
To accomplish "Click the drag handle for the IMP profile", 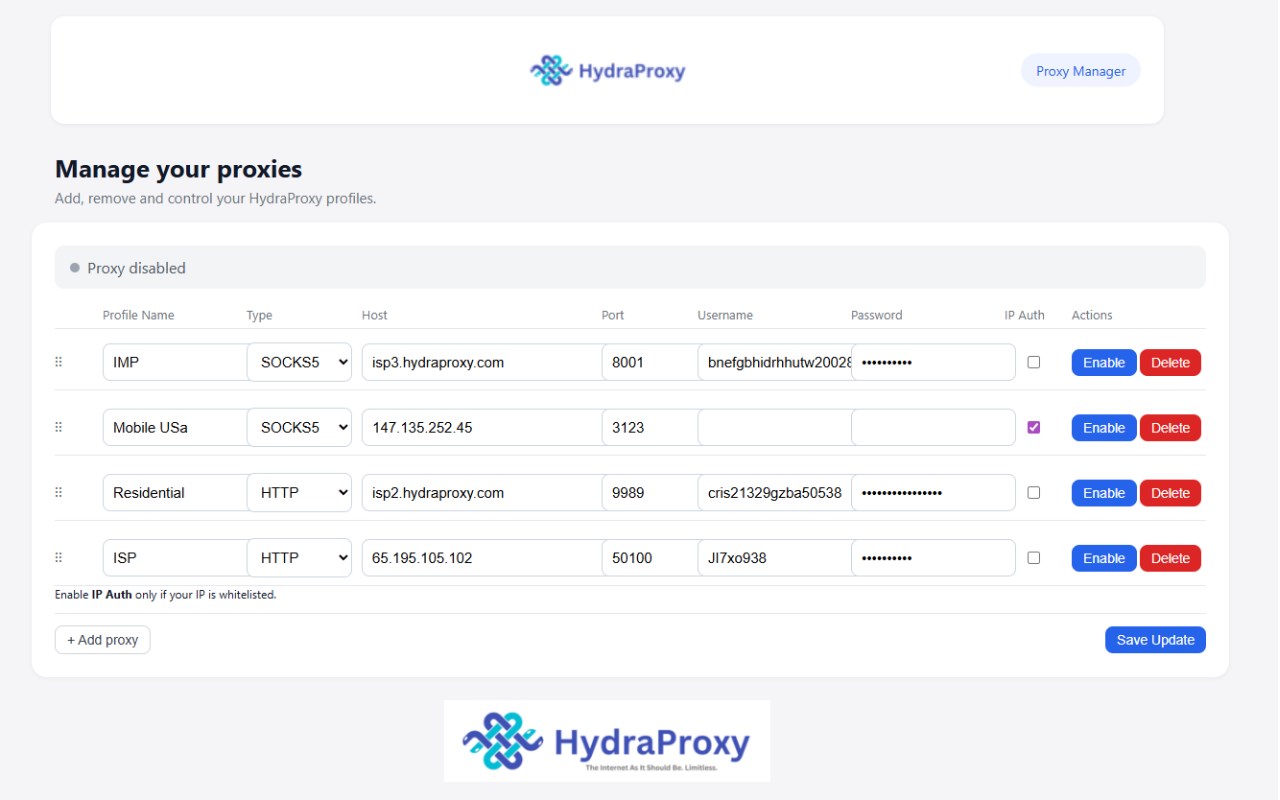I will click(x=58, y=362).
